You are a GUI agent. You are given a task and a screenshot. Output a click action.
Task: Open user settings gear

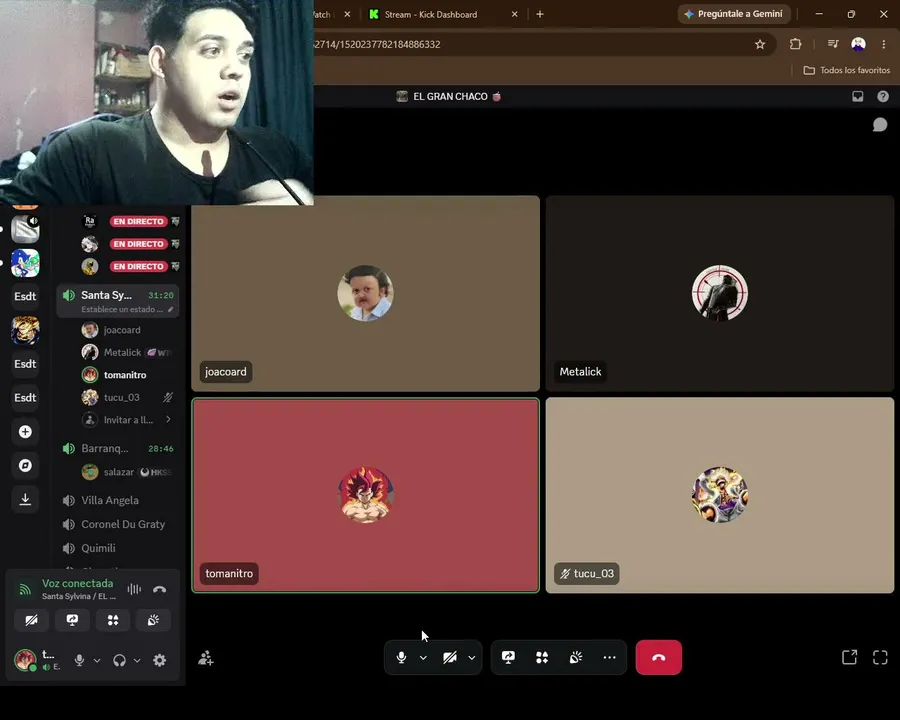point(160,660)
